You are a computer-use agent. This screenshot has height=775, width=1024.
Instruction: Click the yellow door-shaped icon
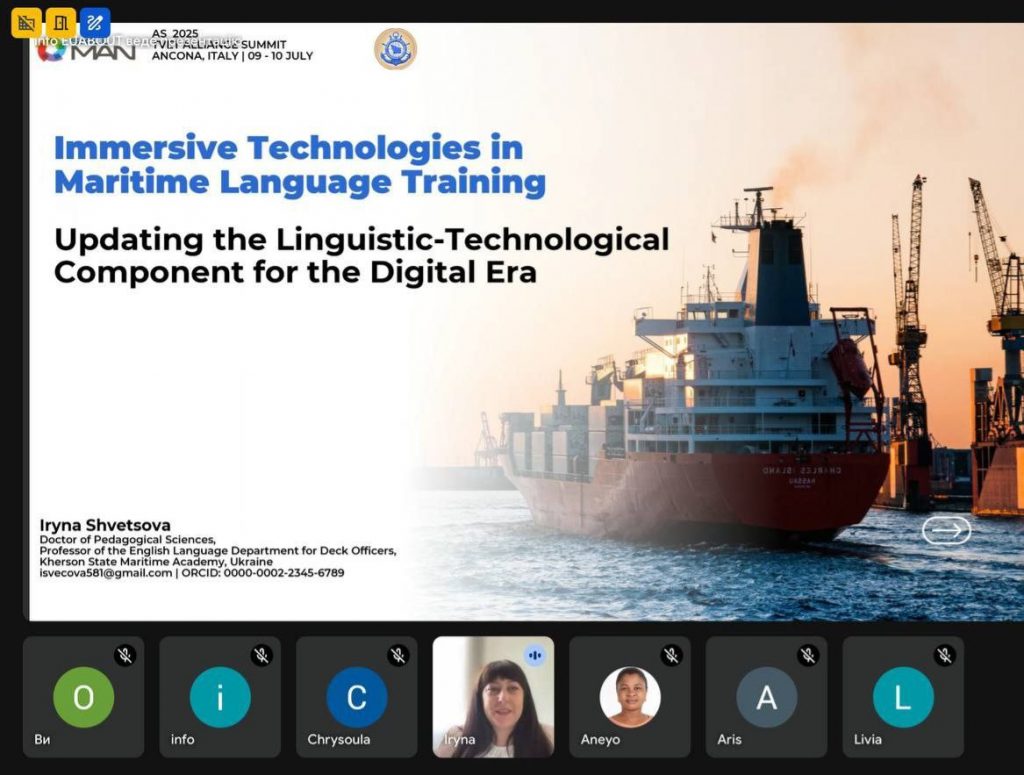click(61, 22)
